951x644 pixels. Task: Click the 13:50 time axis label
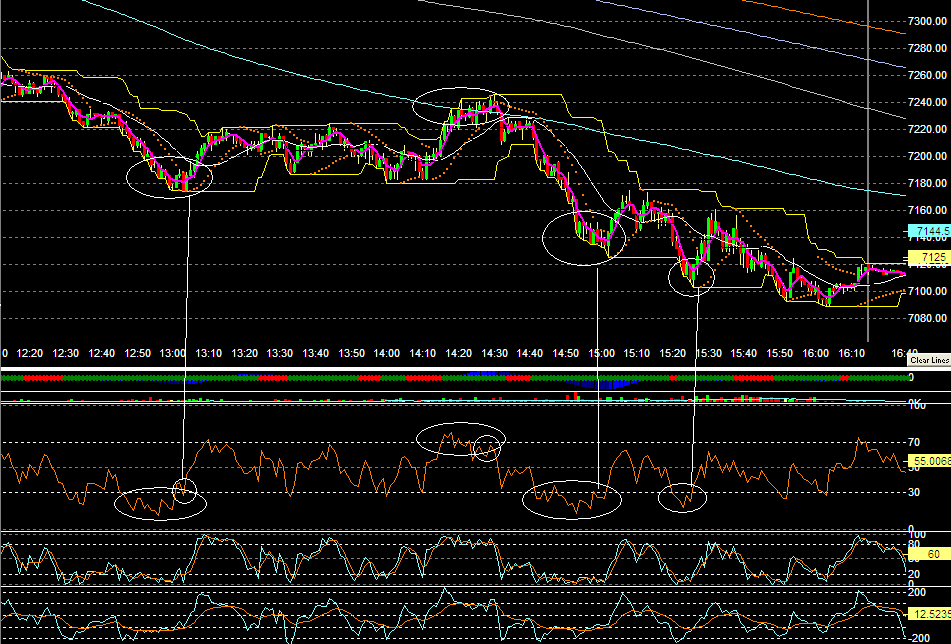pyautogui.click(x=351, y=353)
